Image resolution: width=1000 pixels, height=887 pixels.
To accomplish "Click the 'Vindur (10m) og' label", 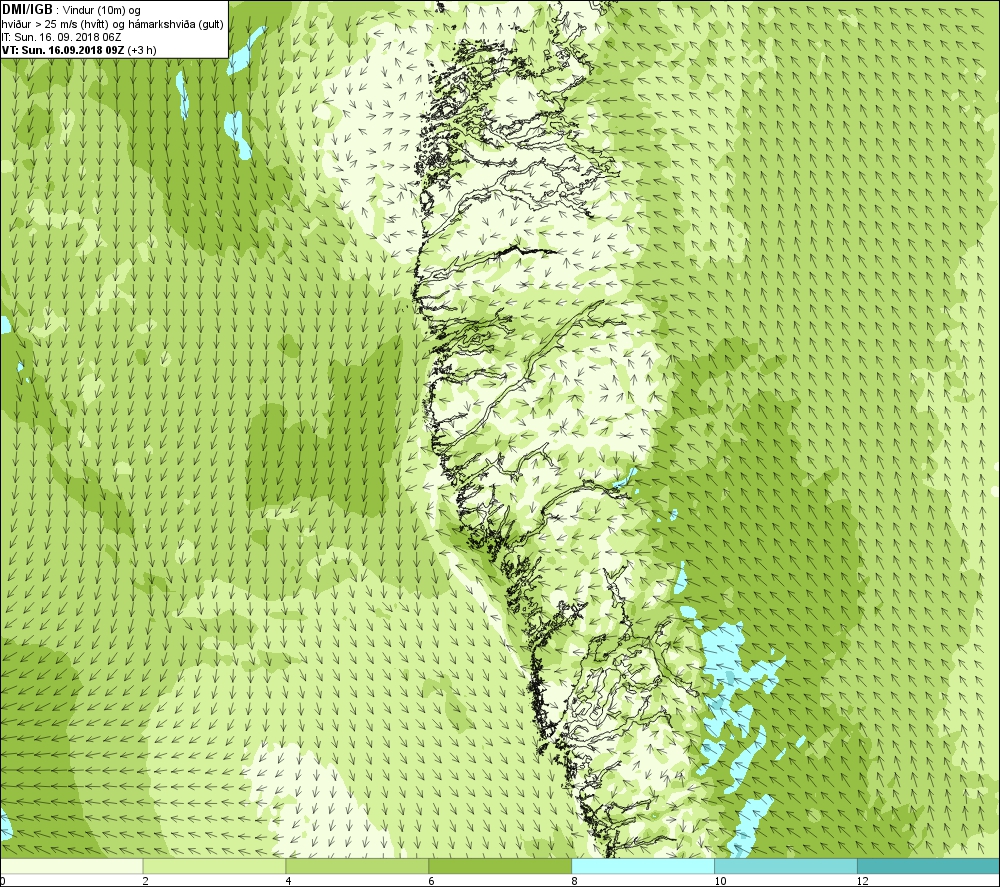I will click(x=101, y=10).
